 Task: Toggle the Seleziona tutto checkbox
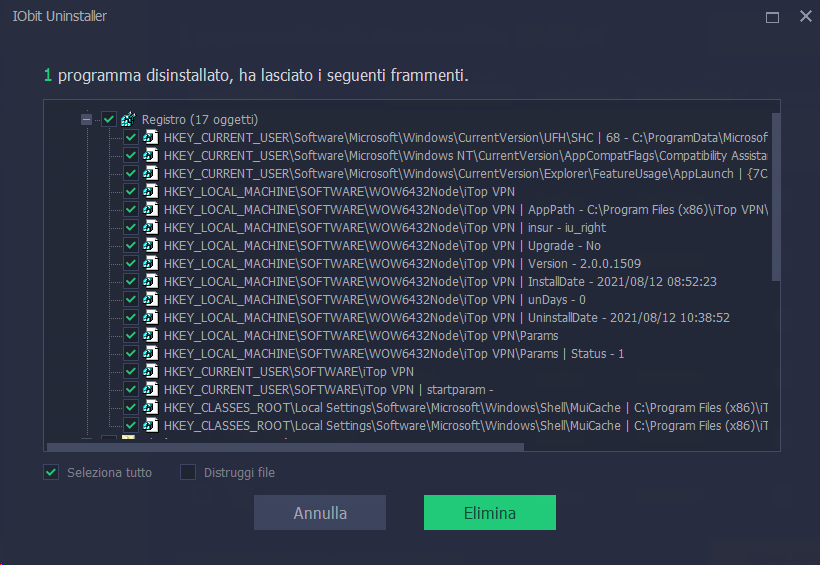pos(51,472)
